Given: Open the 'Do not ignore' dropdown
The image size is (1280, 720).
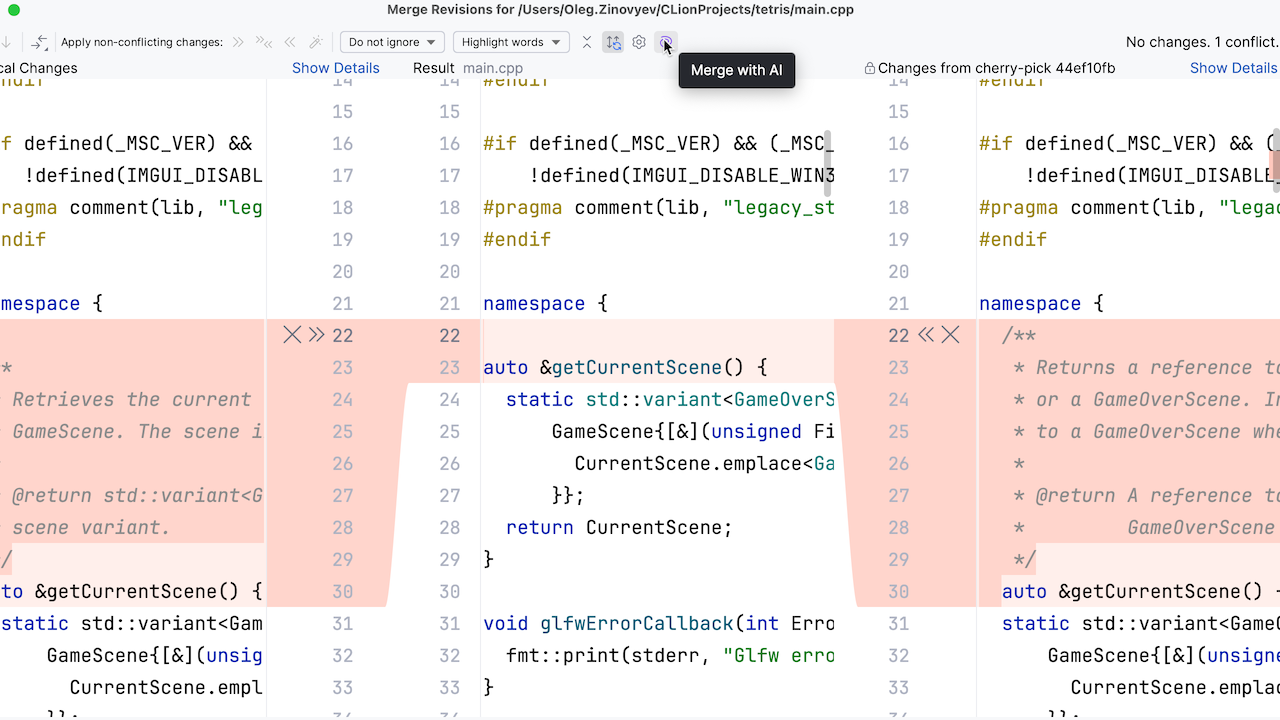Looking at the screenshot, I should coord(392,42).
